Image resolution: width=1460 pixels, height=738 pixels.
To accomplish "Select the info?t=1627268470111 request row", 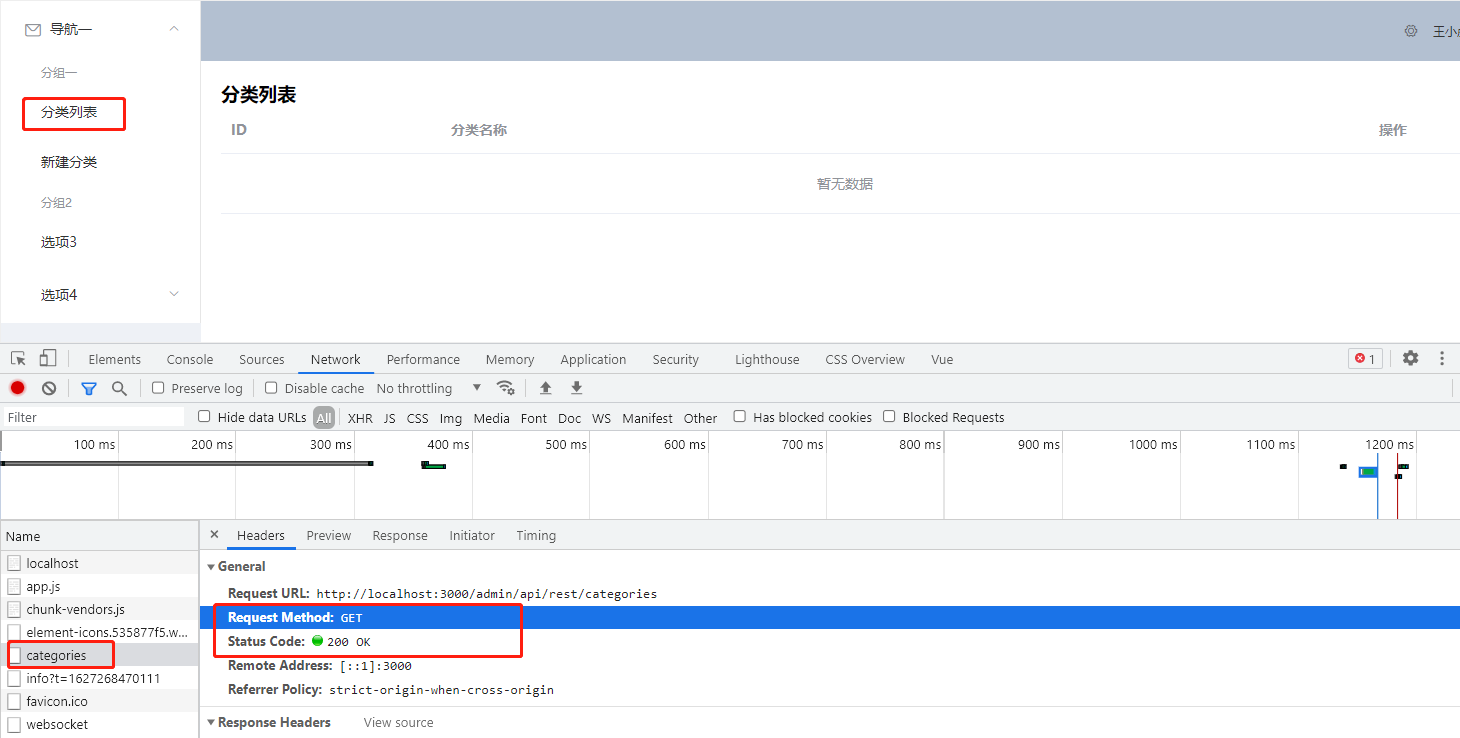I will tap(99, 678).
